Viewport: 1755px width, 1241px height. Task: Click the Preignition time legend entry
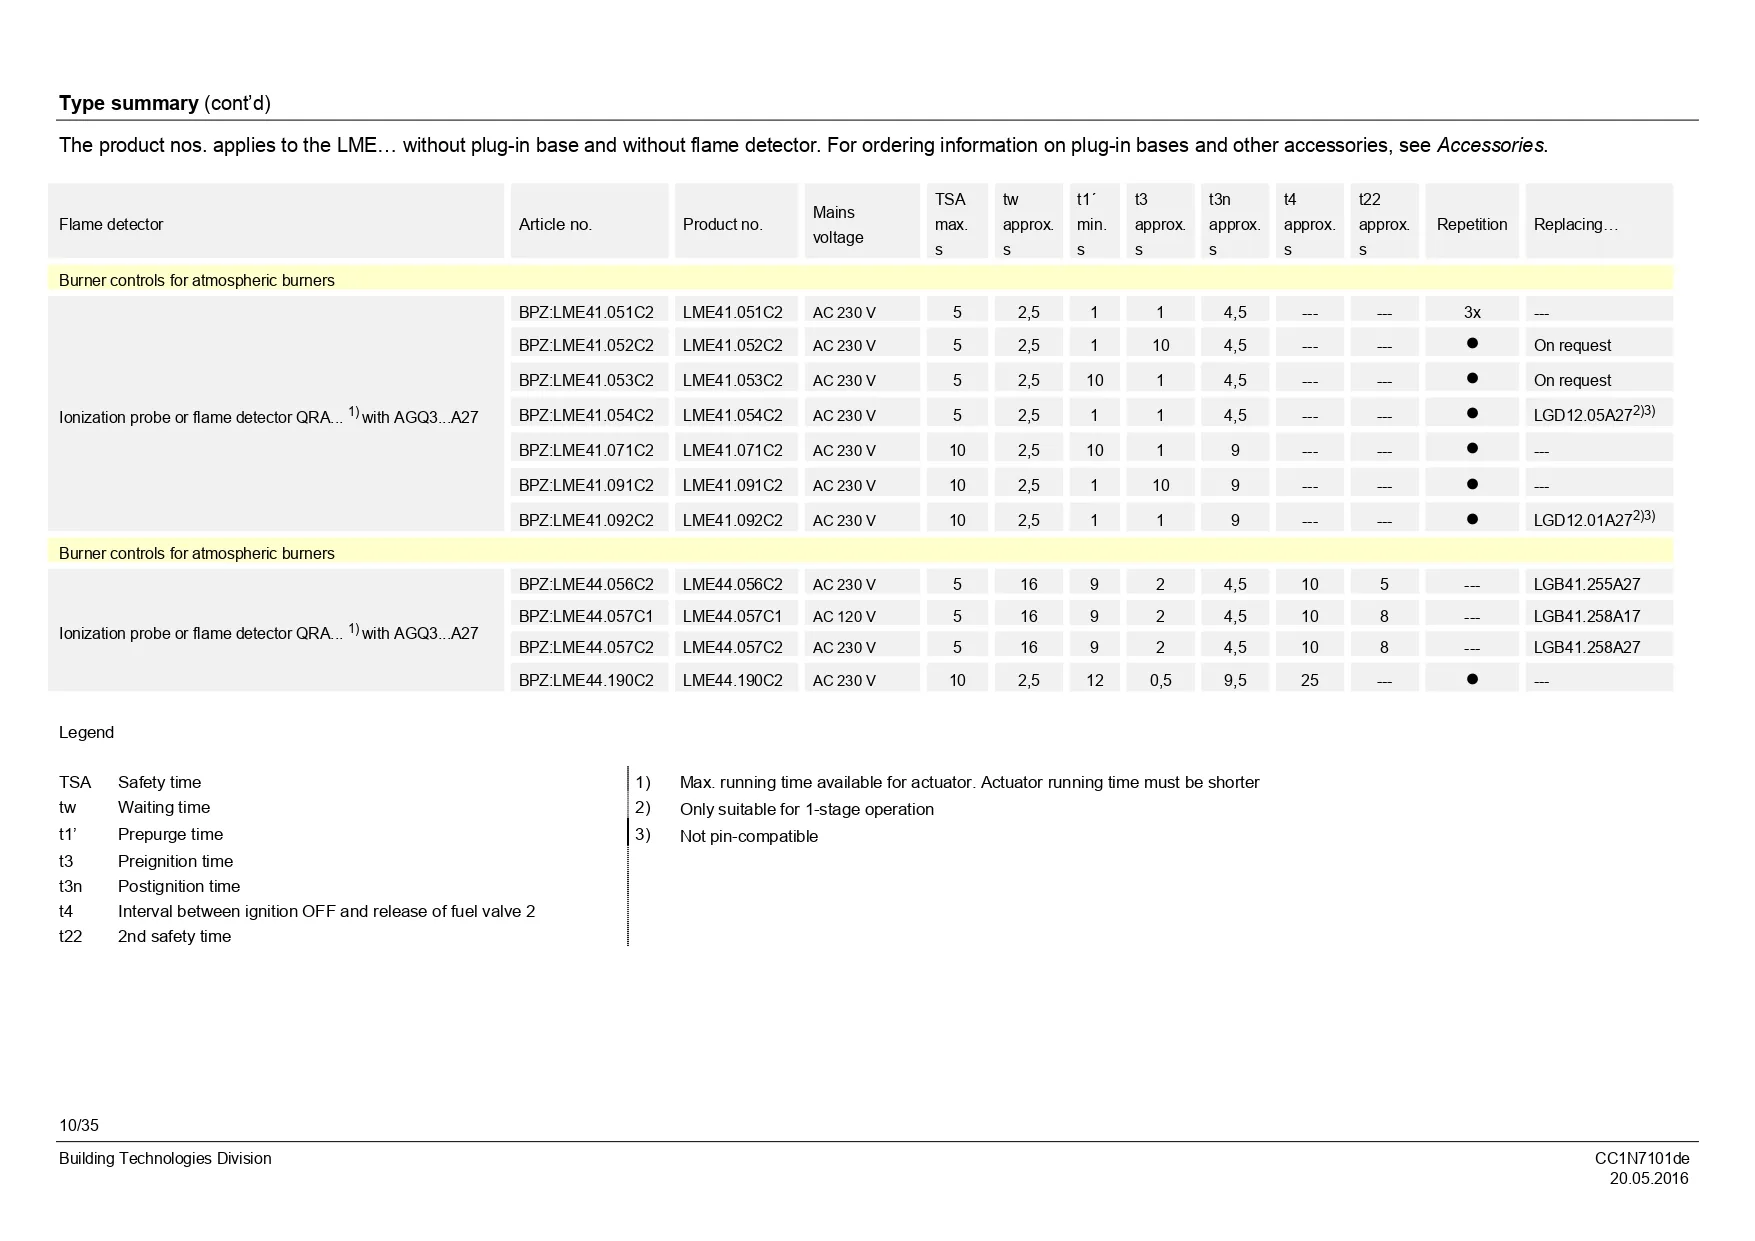(x=175, y=861)
